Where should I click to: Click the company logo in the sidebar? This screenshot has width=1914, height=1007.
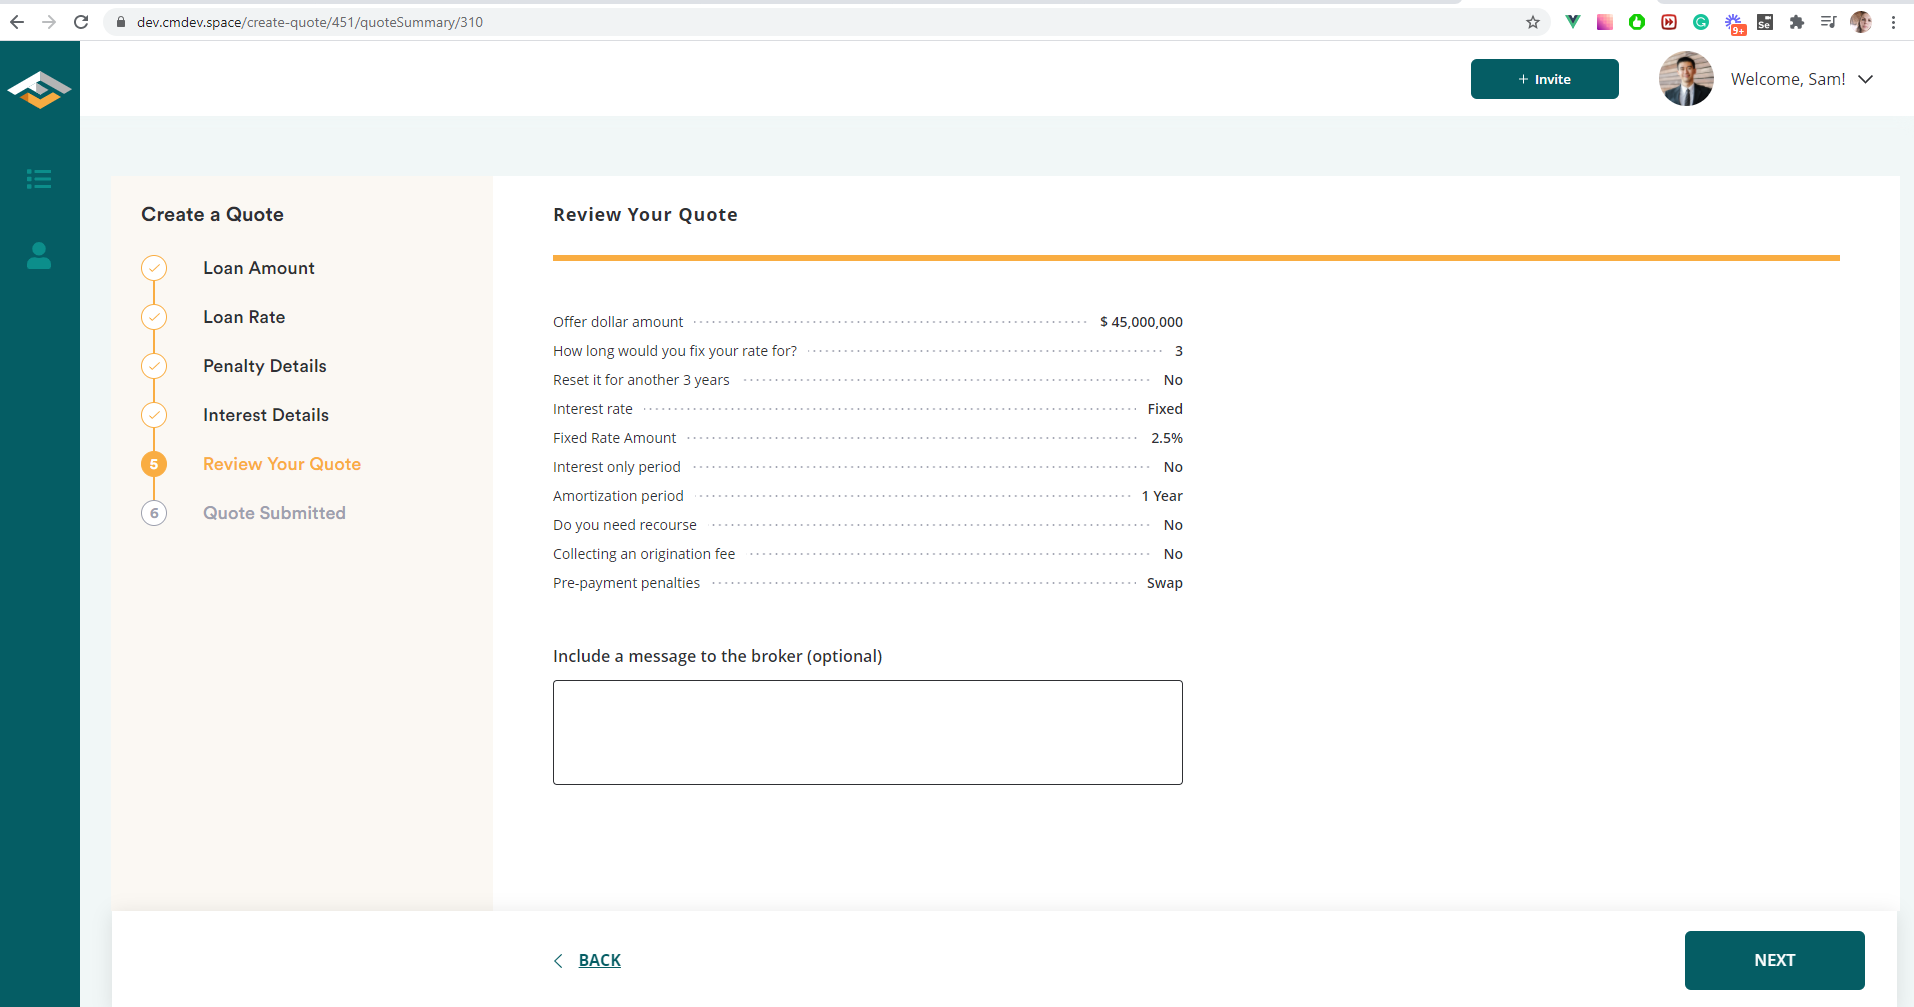pos(39,88)
